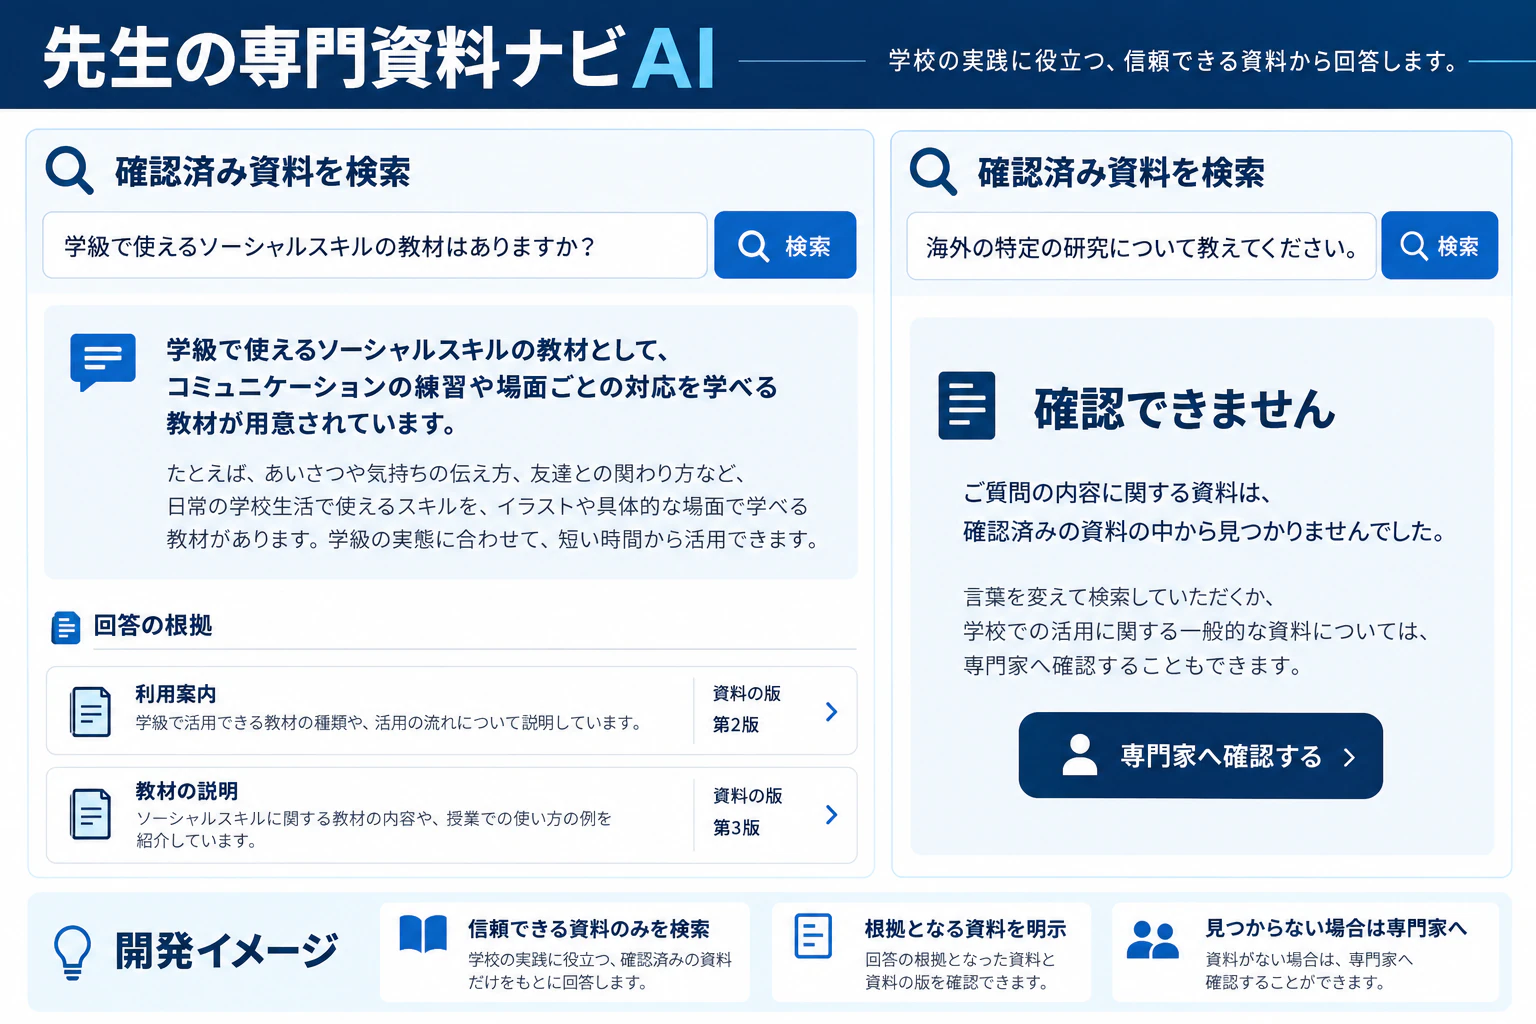Screen dimensions: 1536x1024
Task: Select the 見つからない場合は専門家へ feature card title
Action: [1336, 928]
